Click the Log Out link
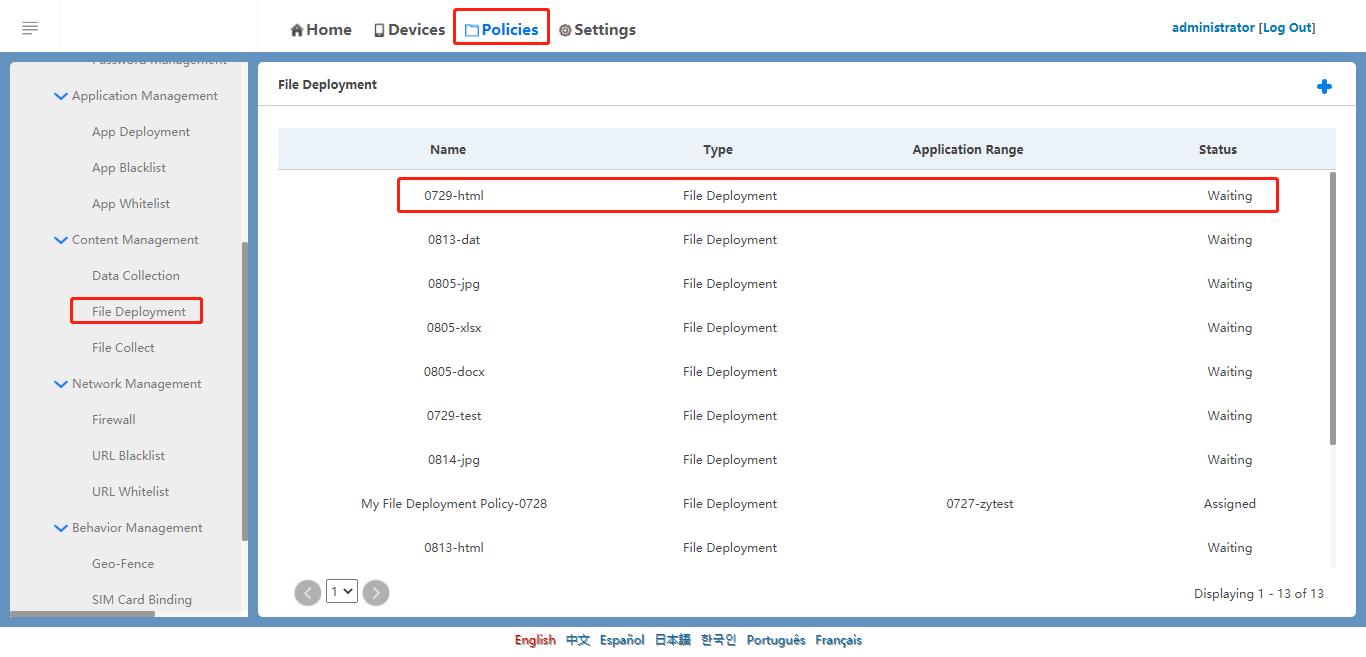 [1287, 28]
